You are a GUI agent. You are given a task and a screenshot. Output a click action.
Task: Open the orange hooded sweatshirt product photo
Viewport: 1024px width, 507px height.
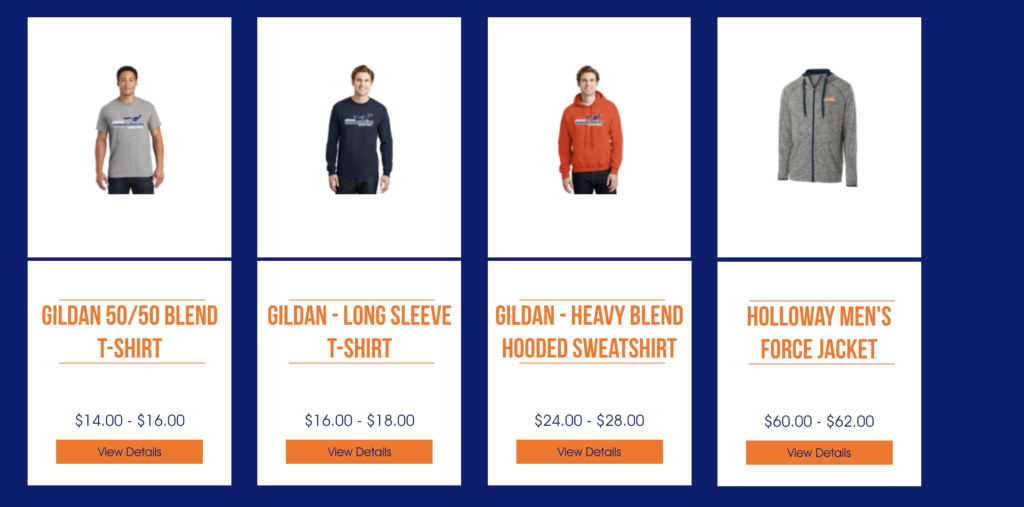pos(590,129)
